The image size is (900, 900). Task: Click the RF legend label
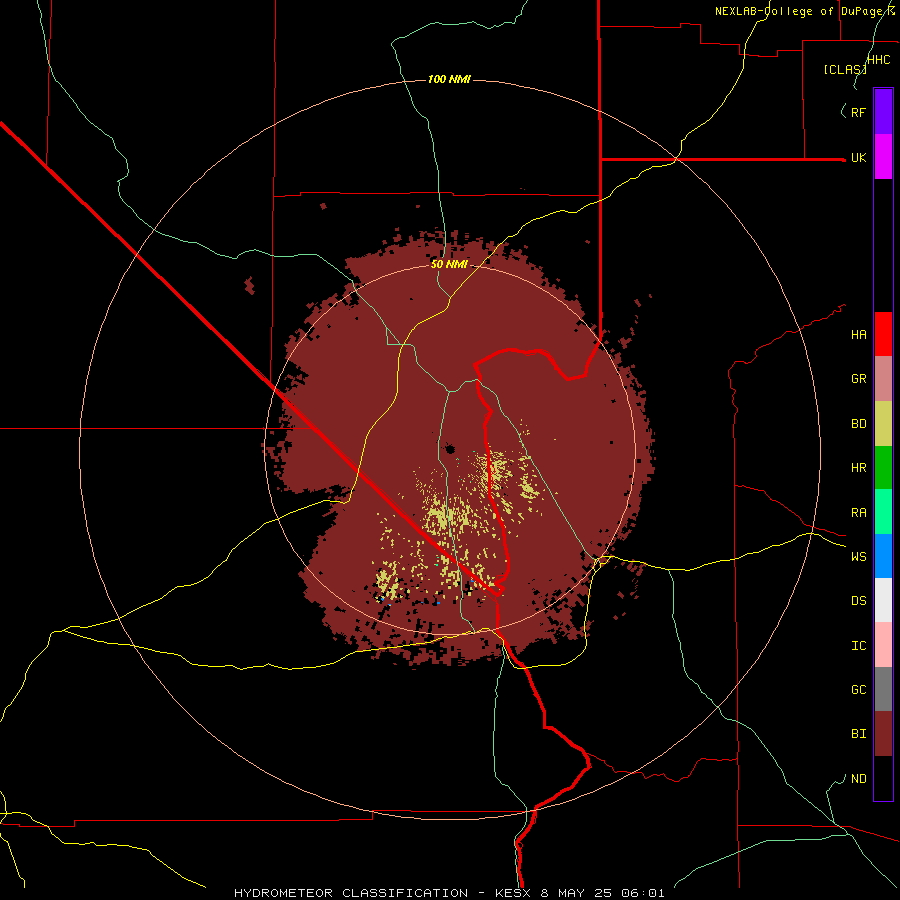tap(859, 112)
